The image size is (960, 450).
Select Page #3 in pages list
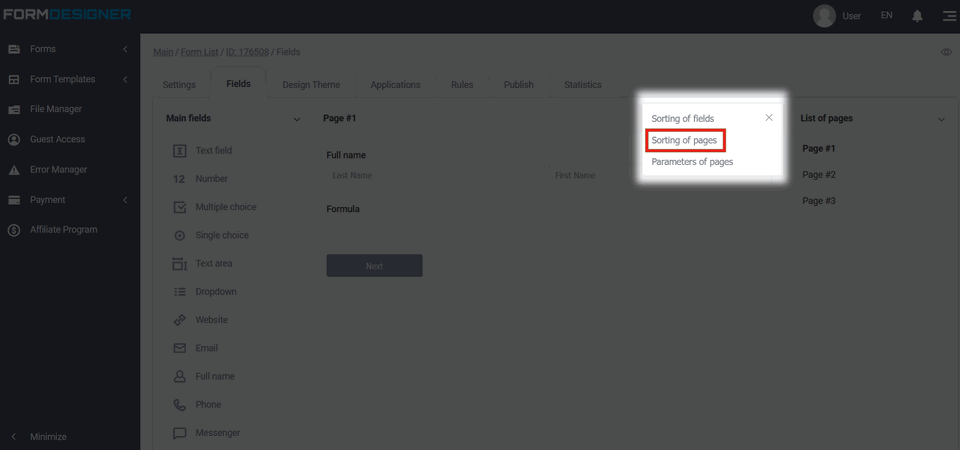pyautogui.click(x=819, y=201)
